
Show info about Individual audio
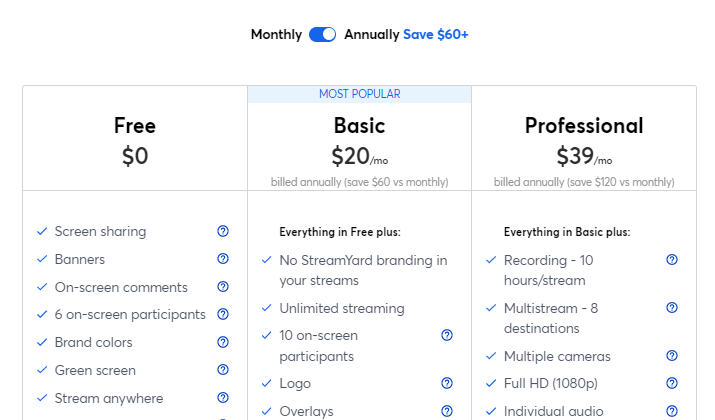click(672, 411)
